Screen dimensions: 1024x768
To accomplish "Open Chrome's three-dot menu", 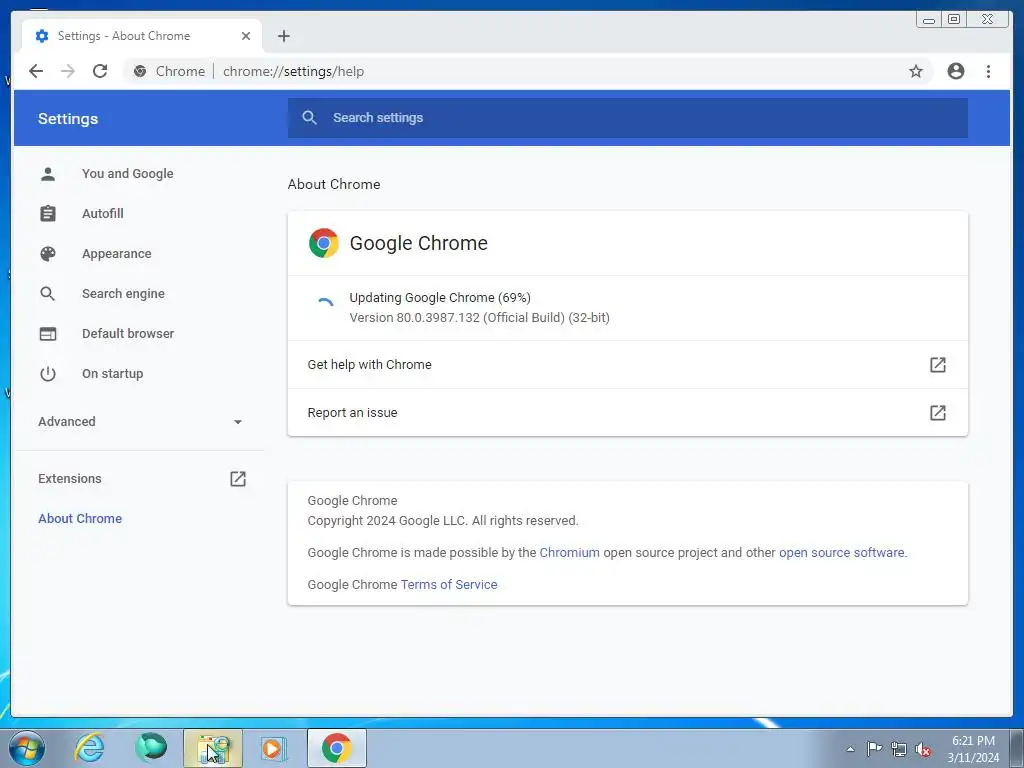I will pos(988,71).
